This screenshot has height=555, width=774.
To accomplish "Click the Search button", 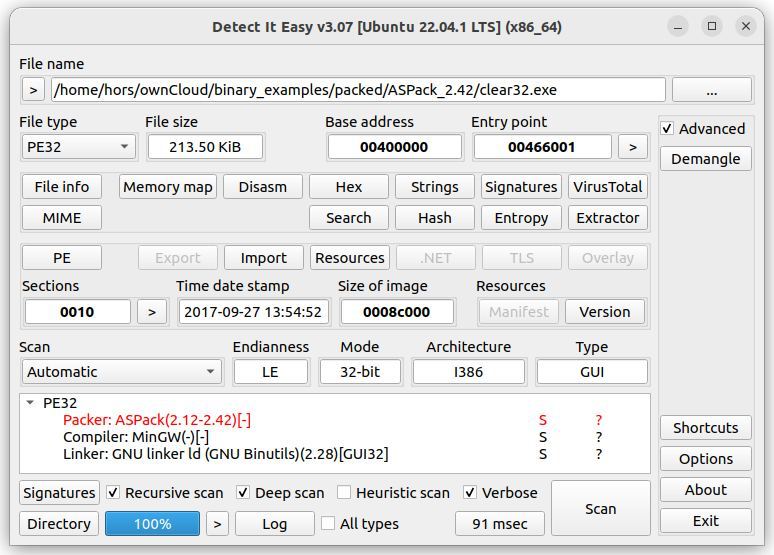I will point(348,218).
